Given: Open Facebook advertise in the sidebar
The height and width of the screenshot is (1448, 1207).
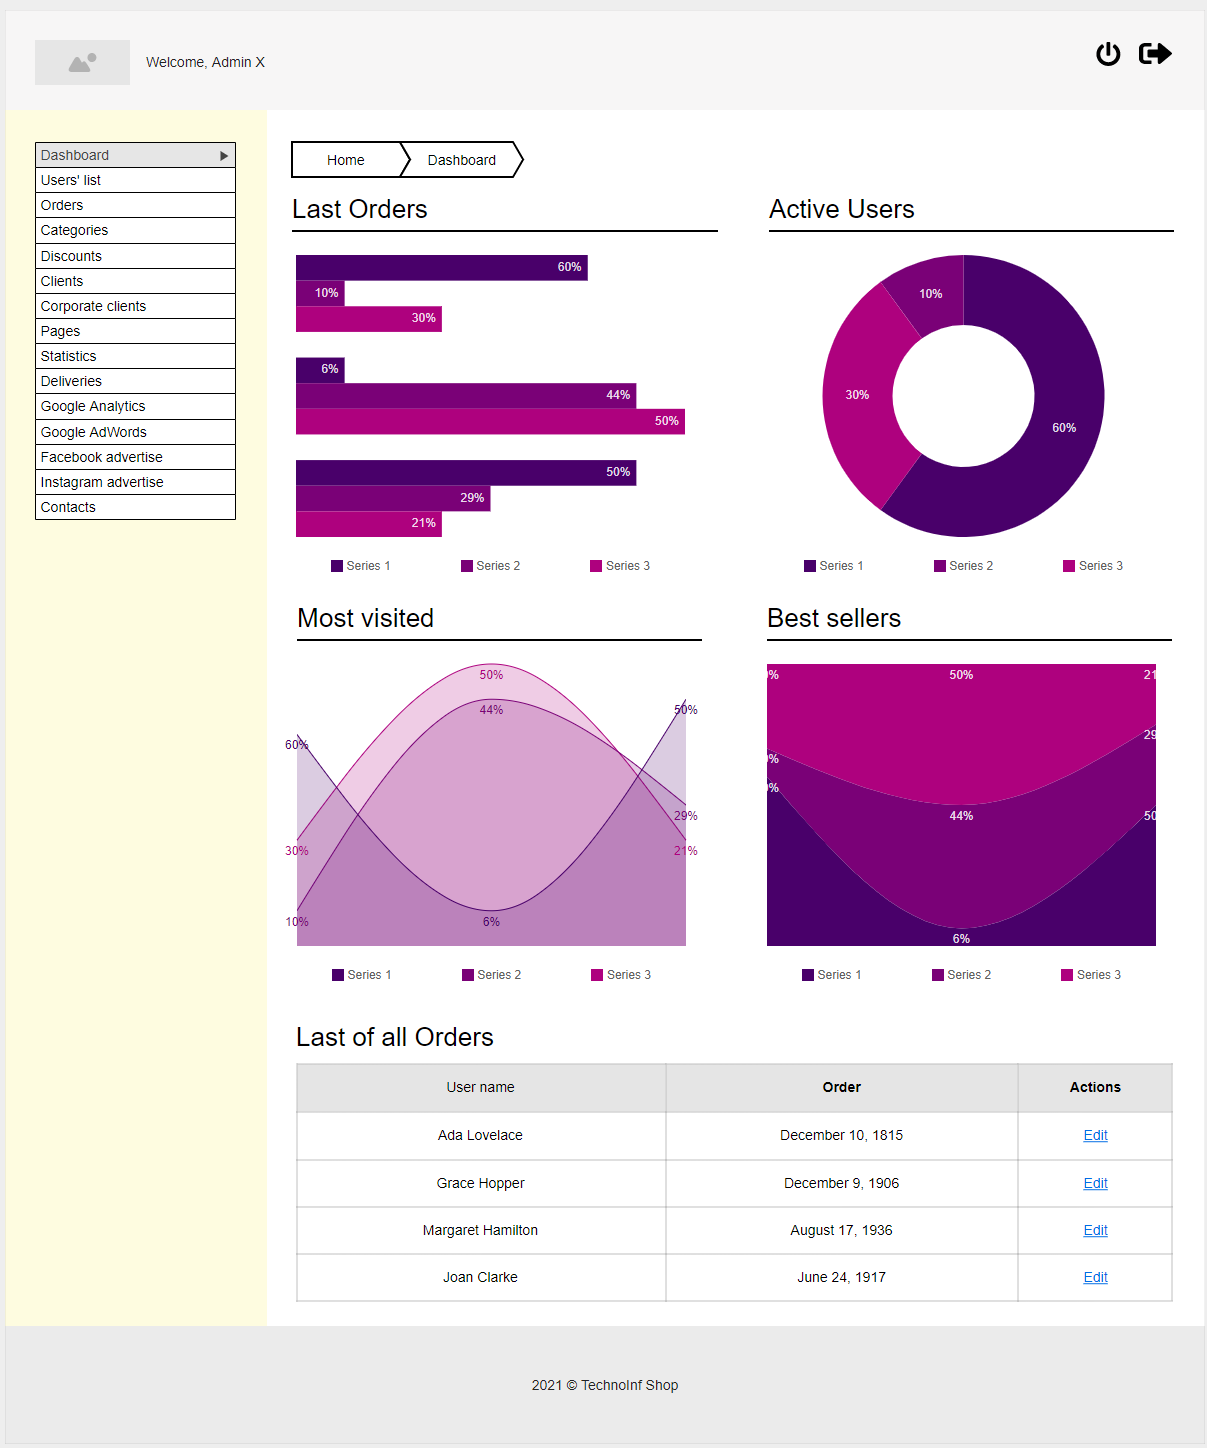Looking at the screenshot, I should coord(101,457).
